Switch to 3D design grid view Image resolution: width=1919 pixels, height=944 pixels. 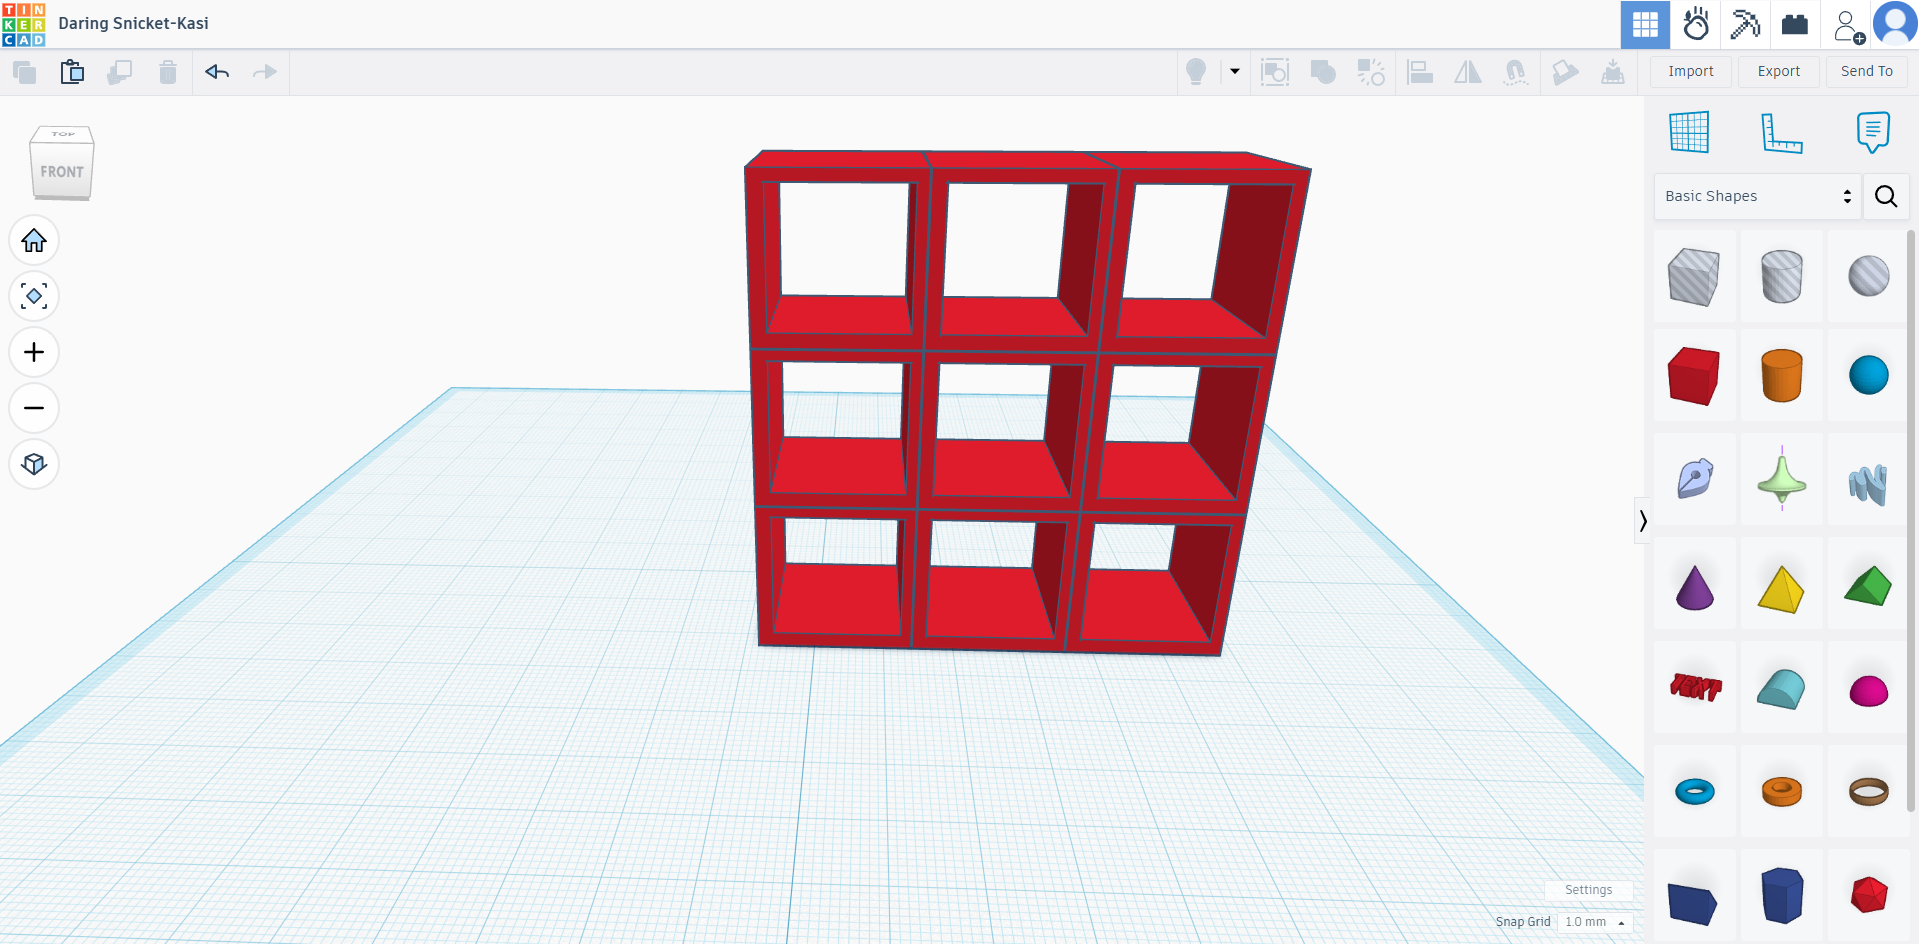click(x=1645, y=24)
